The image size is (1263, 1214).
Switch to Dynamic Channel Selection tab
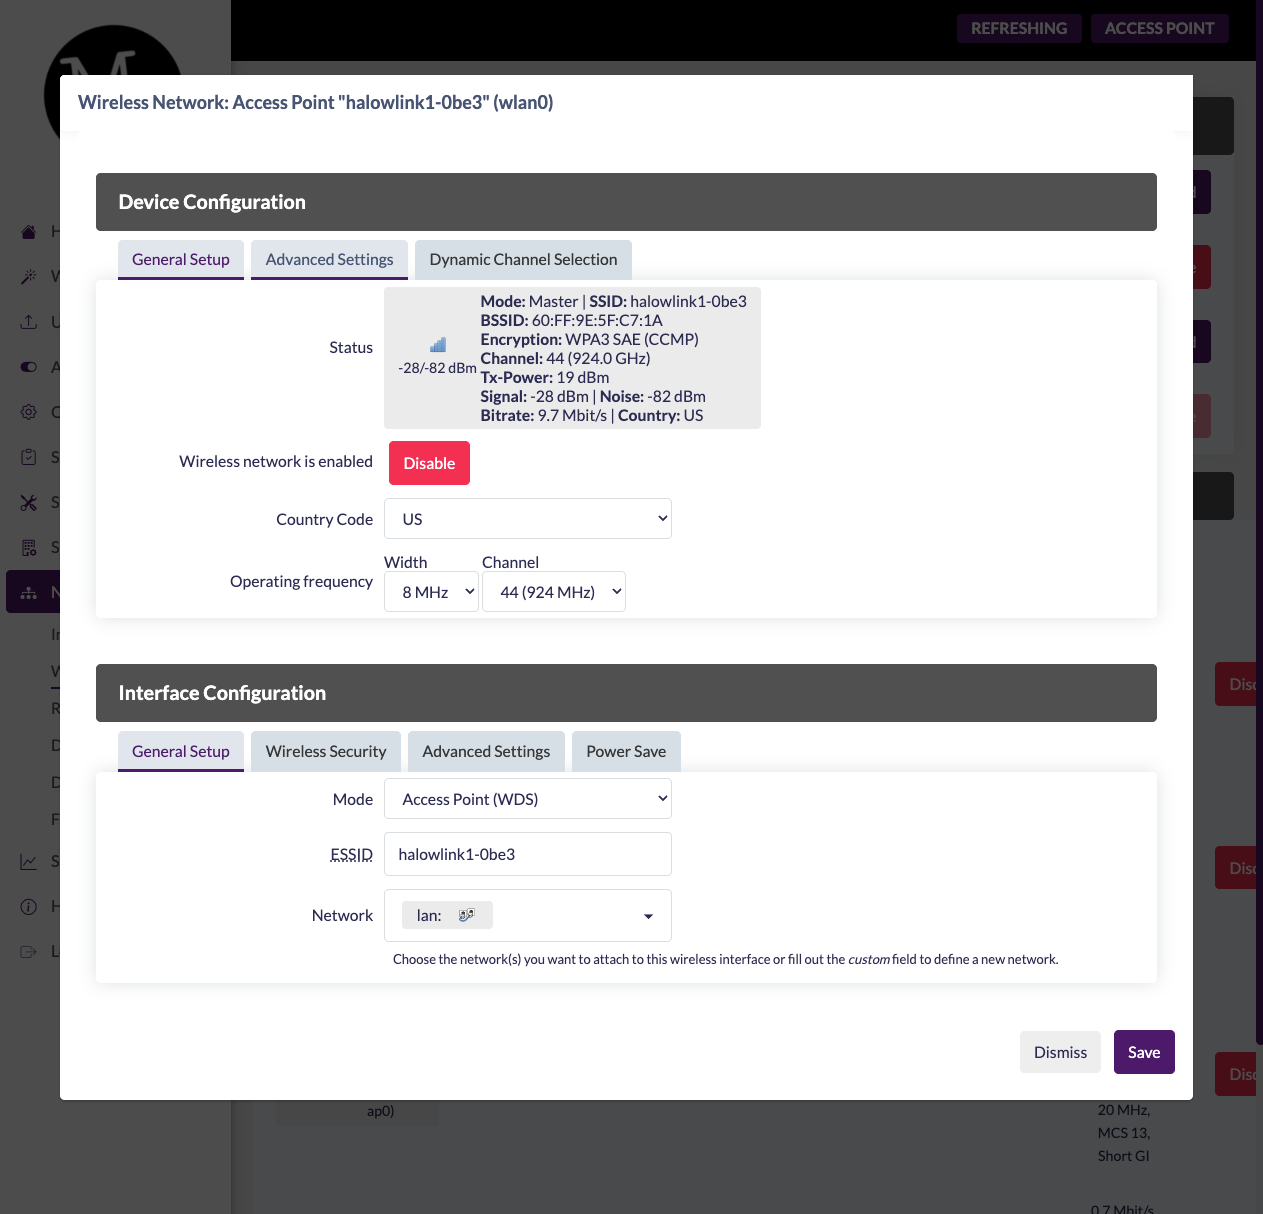[523, 260]
